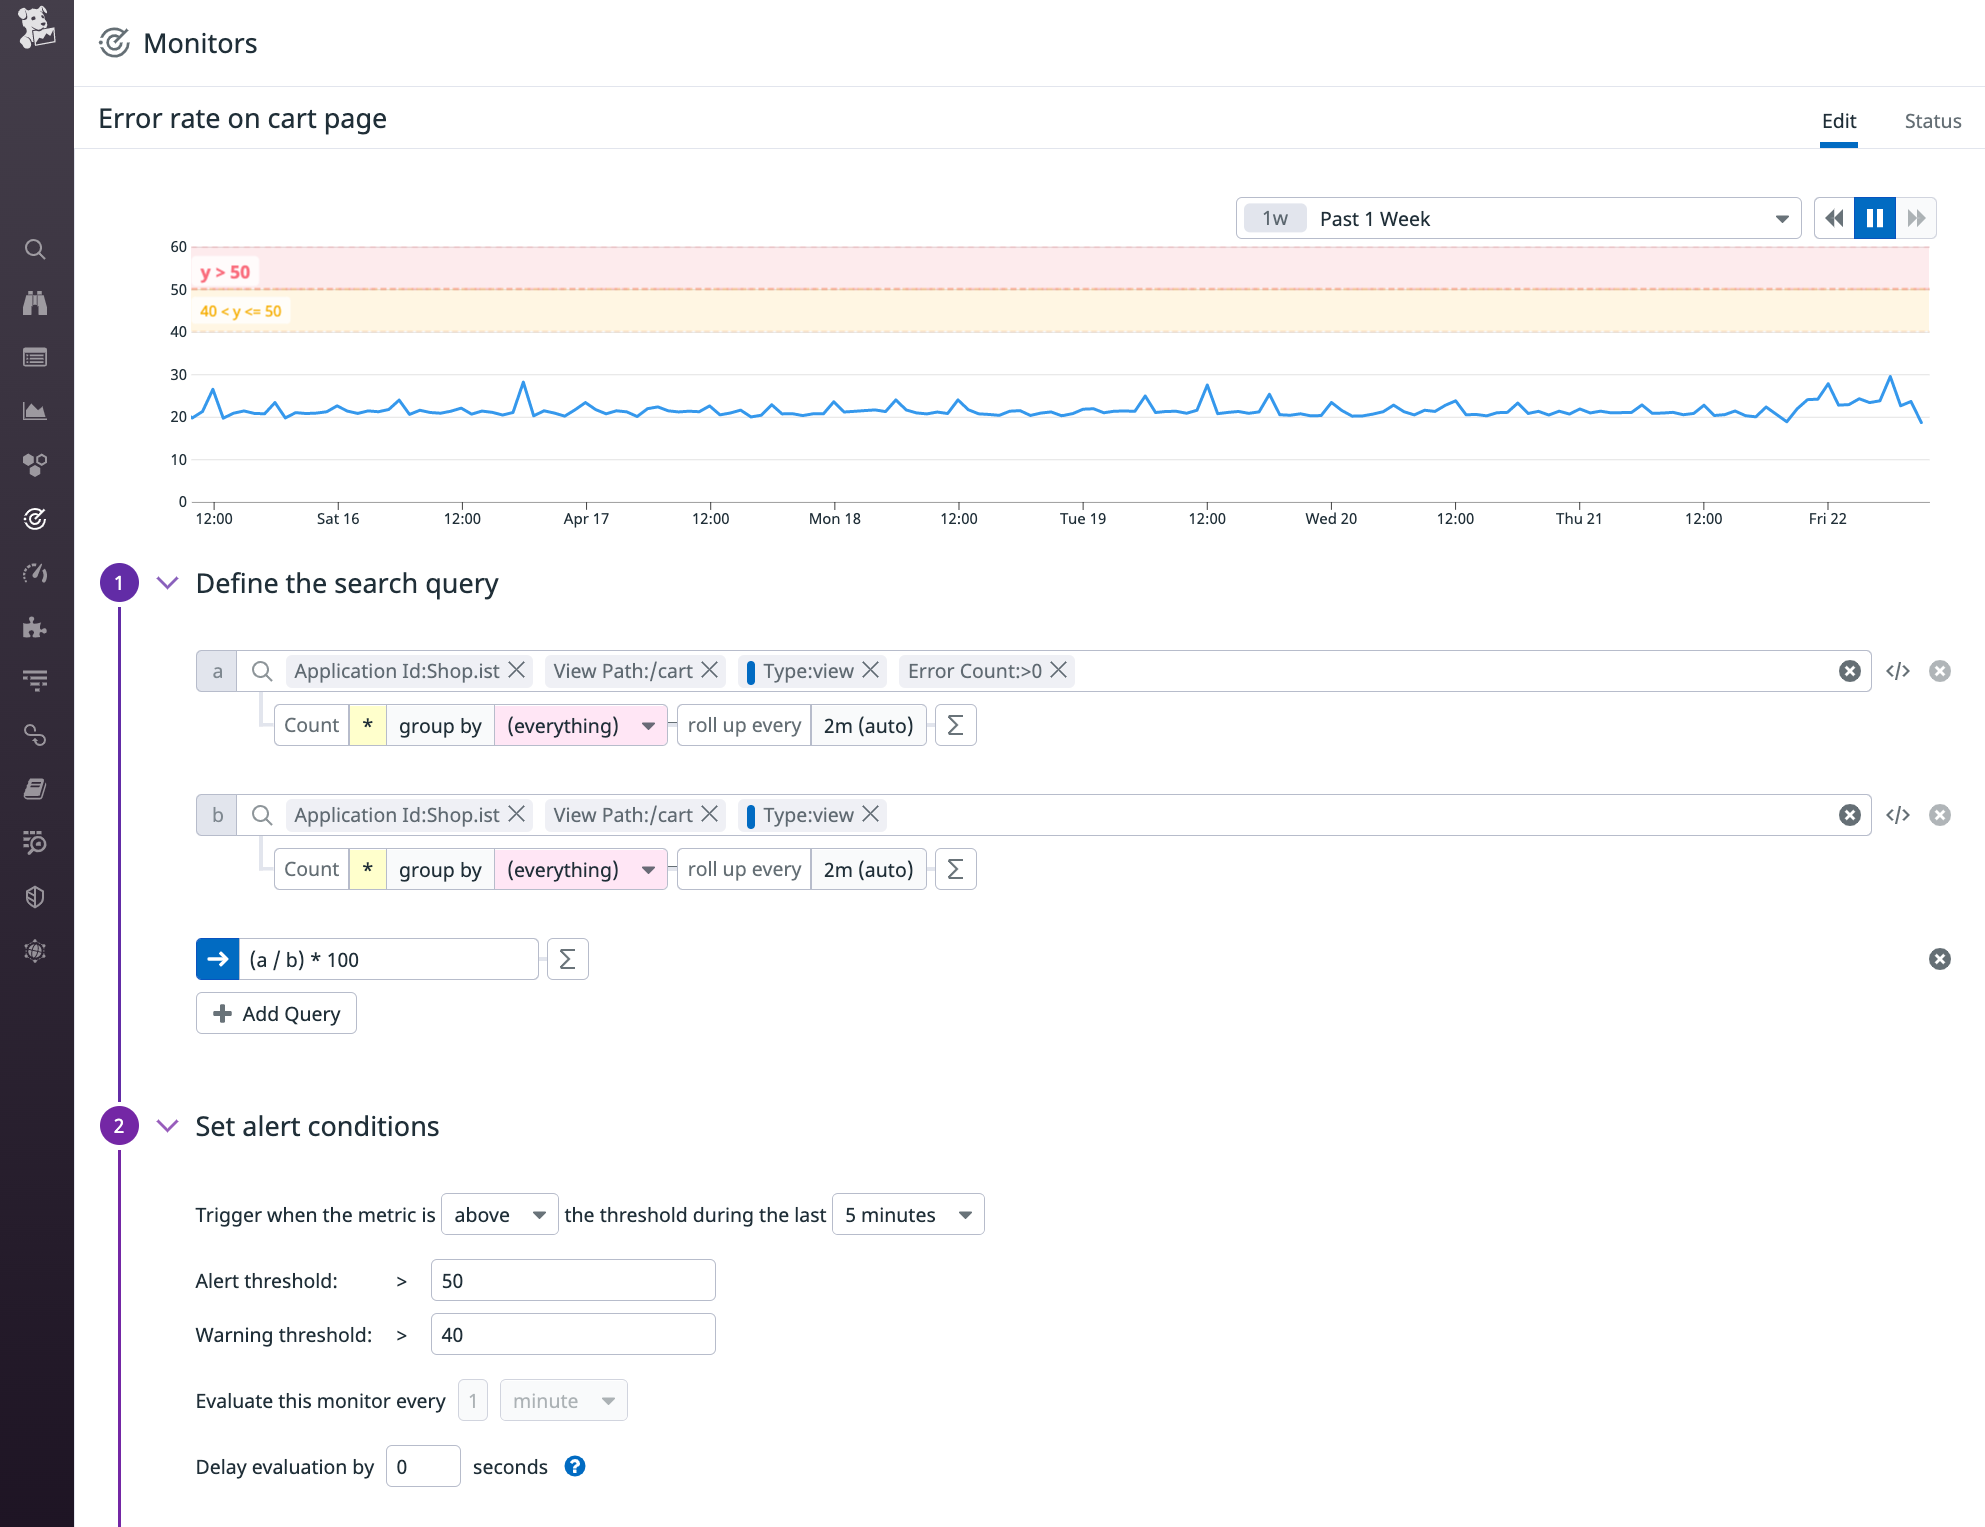Select the Monitors target icon in the sidebar
Screen dimensions: 1985x1527
tap(35, 518)
